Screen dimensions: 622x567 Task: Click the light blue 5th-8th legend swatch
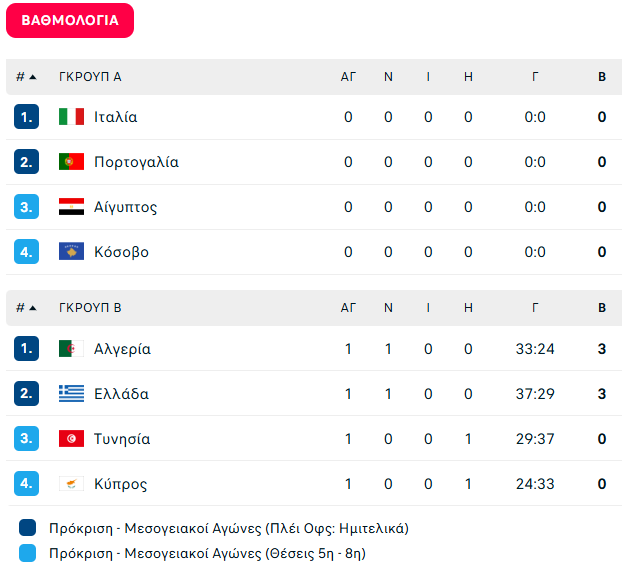27,553
